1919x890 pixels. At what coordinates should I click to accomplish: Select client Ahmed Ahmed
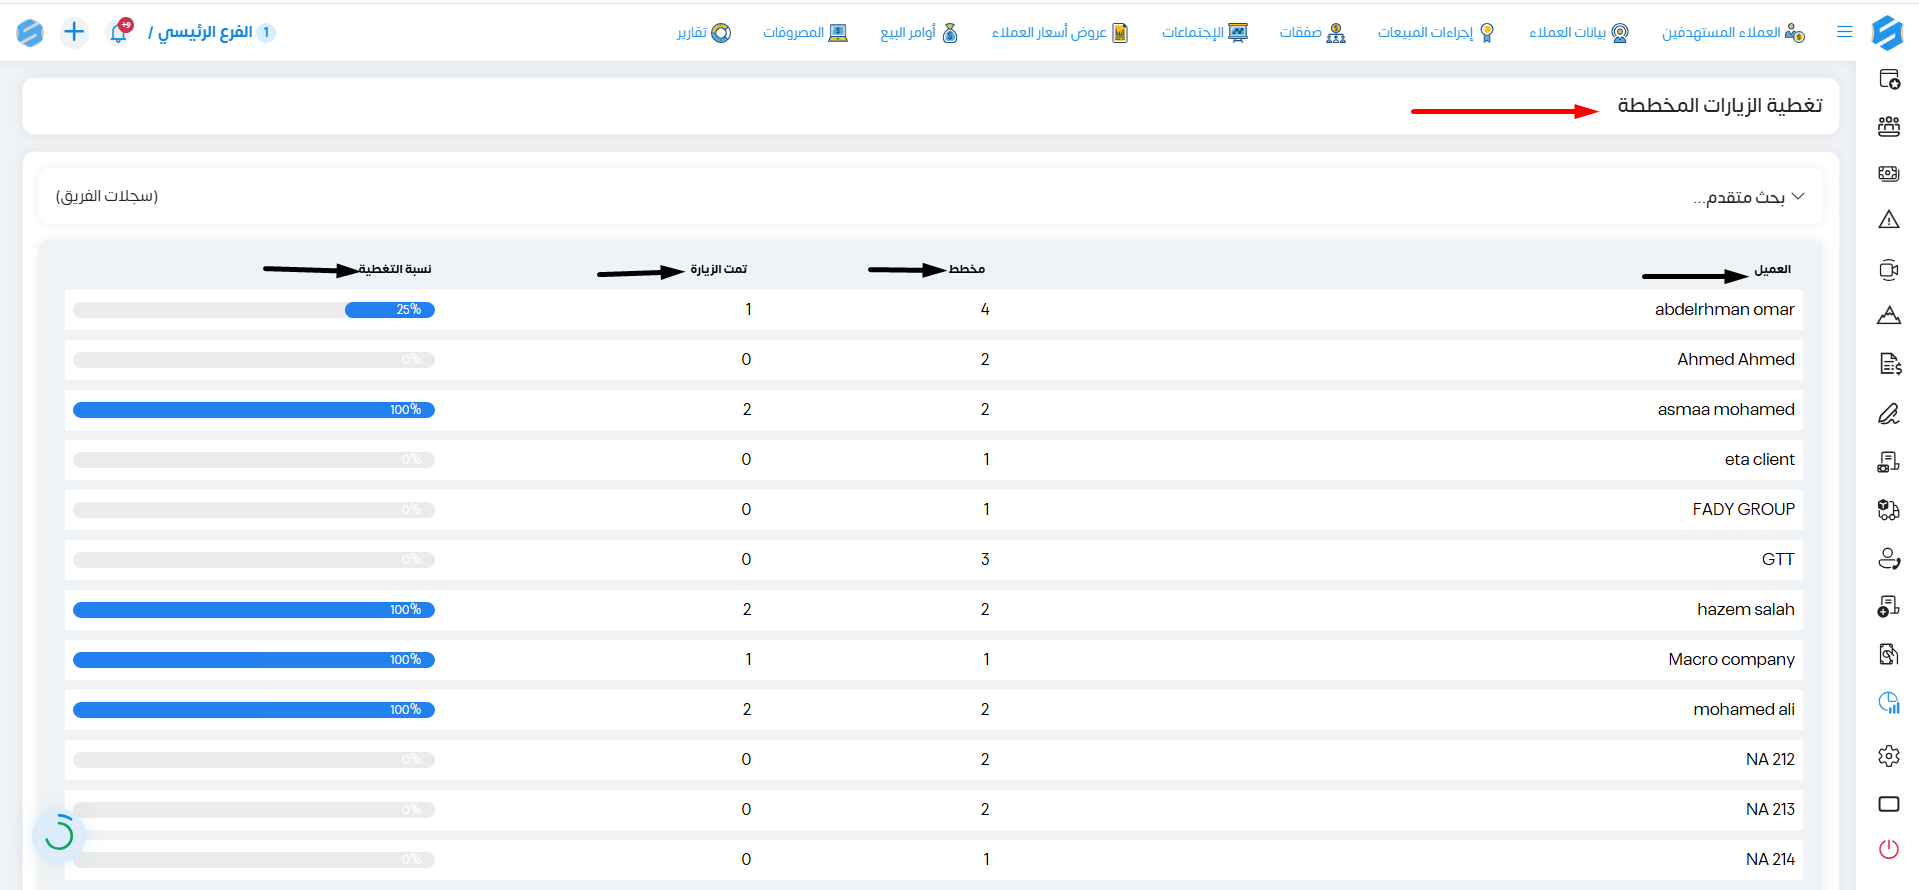[1735, 360]
